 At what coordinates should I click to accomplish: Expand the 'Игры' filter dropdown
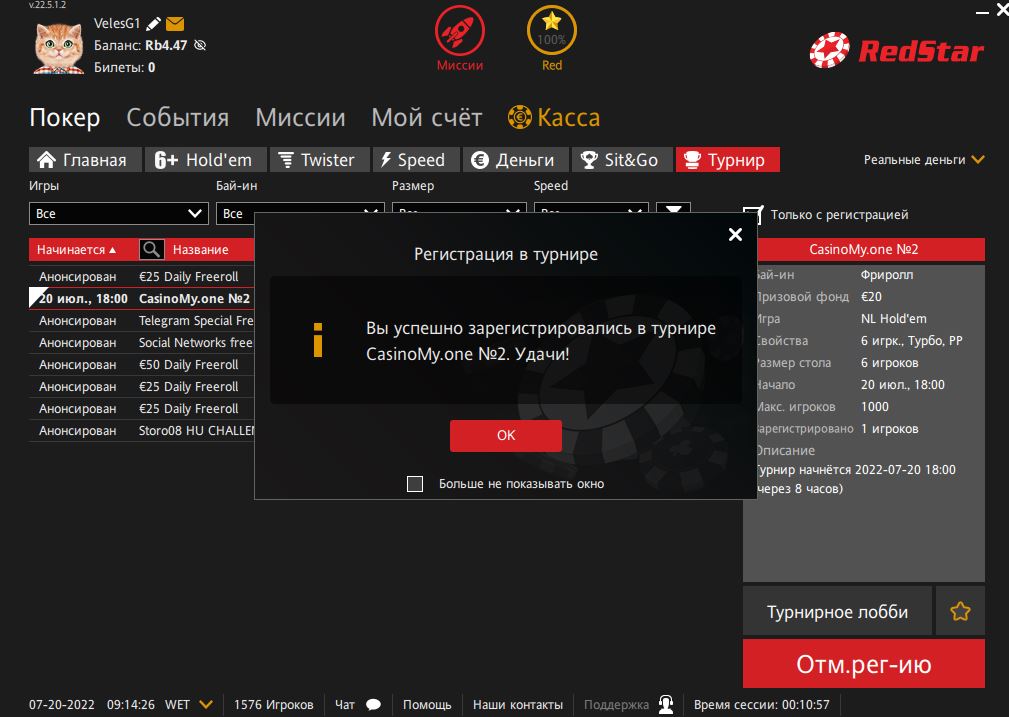(x=118, y=213)
